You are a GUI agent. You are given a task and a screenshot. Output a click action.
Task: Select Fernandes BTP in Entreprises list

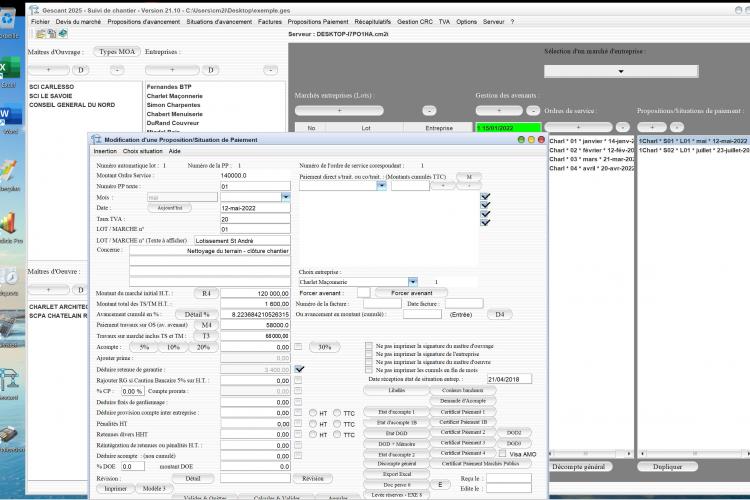169,87
